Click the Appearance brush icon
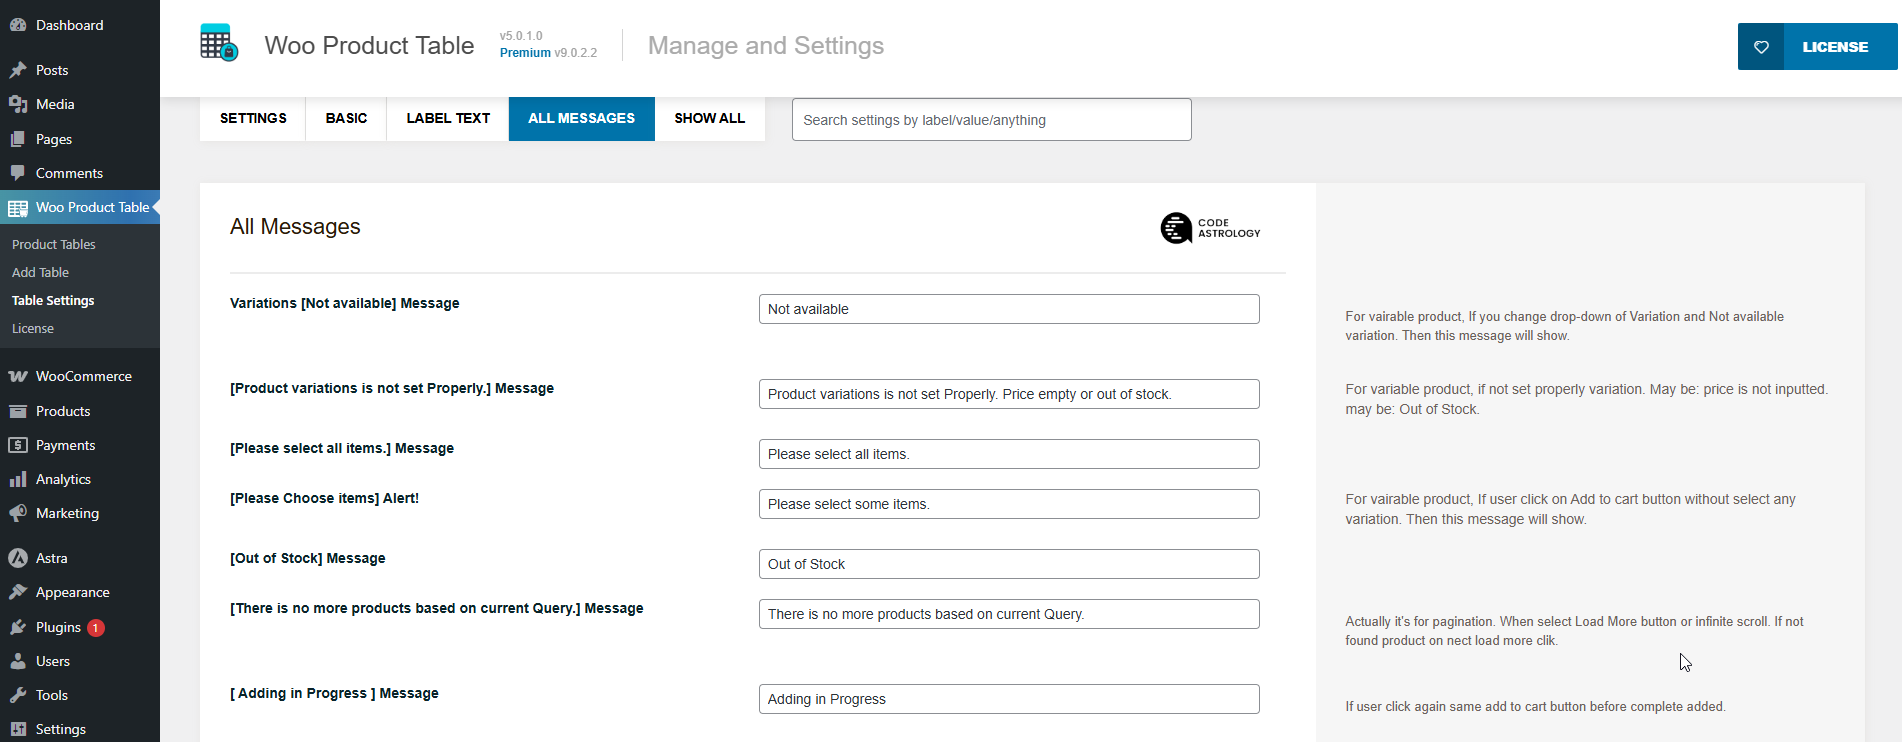The image size is (1902, 742). click(18, 592)
